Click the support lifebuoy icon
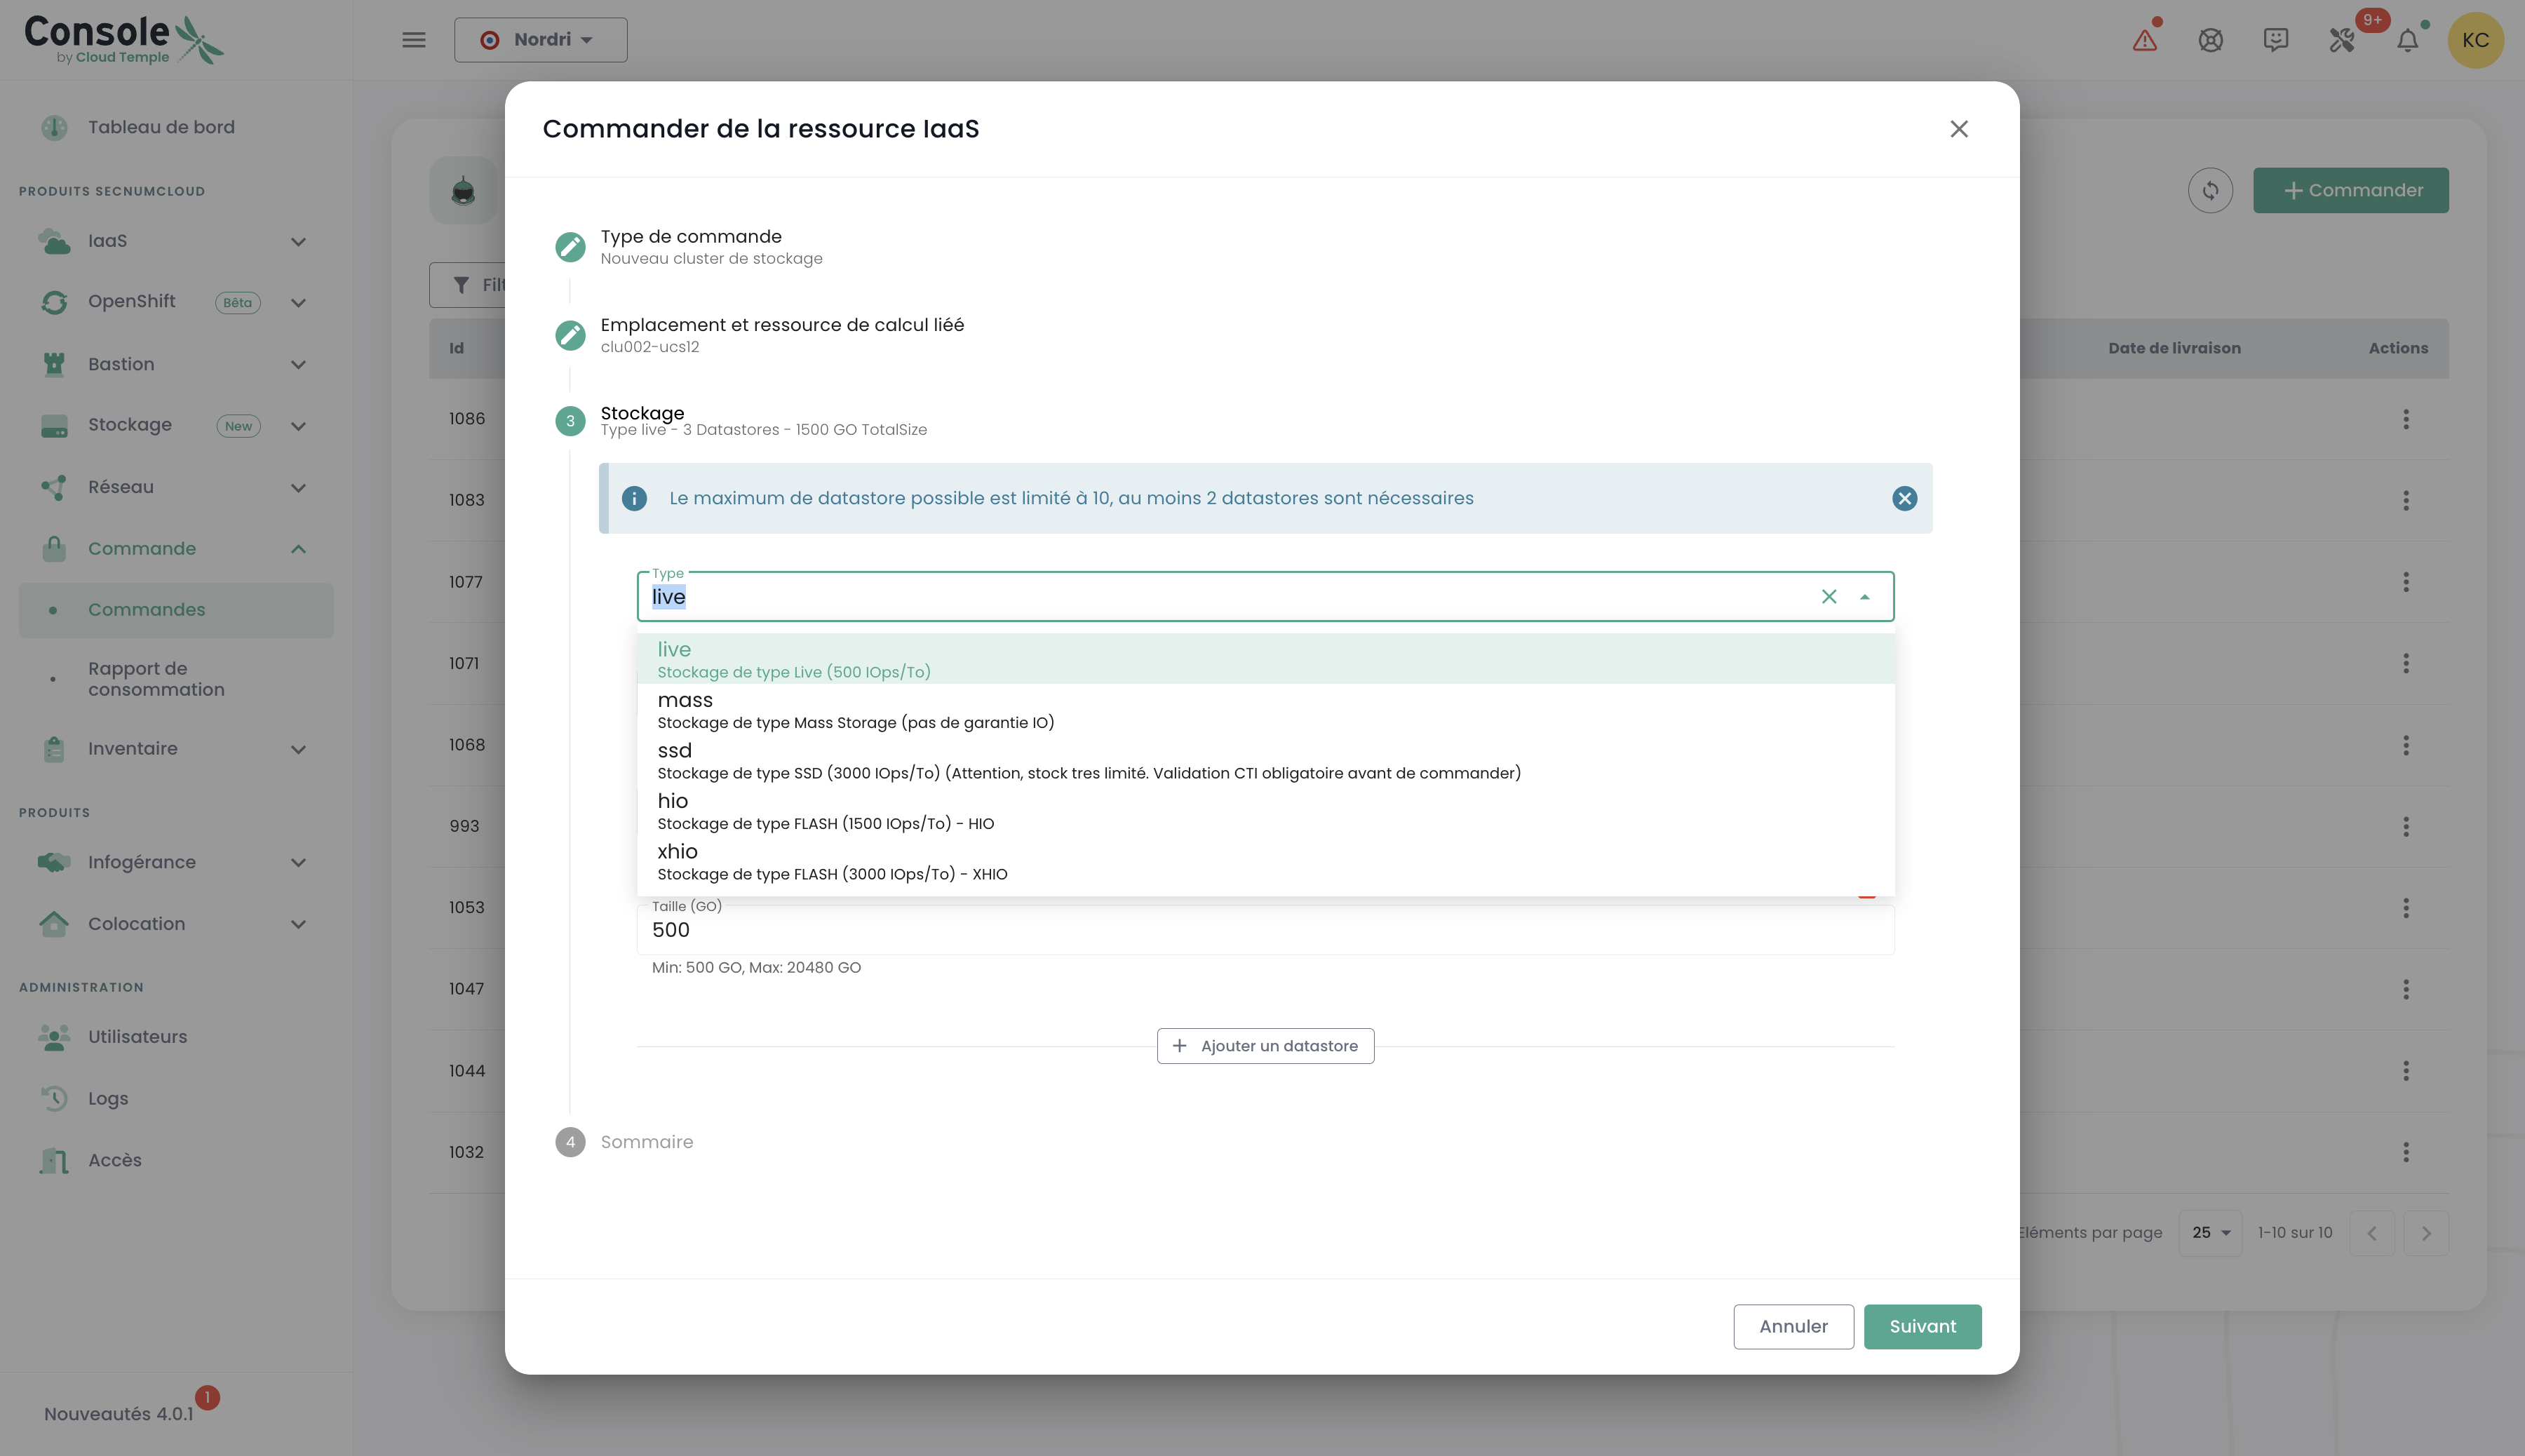The width and height of the screenshot is (2525, 1456). [x=2211, y=40]
